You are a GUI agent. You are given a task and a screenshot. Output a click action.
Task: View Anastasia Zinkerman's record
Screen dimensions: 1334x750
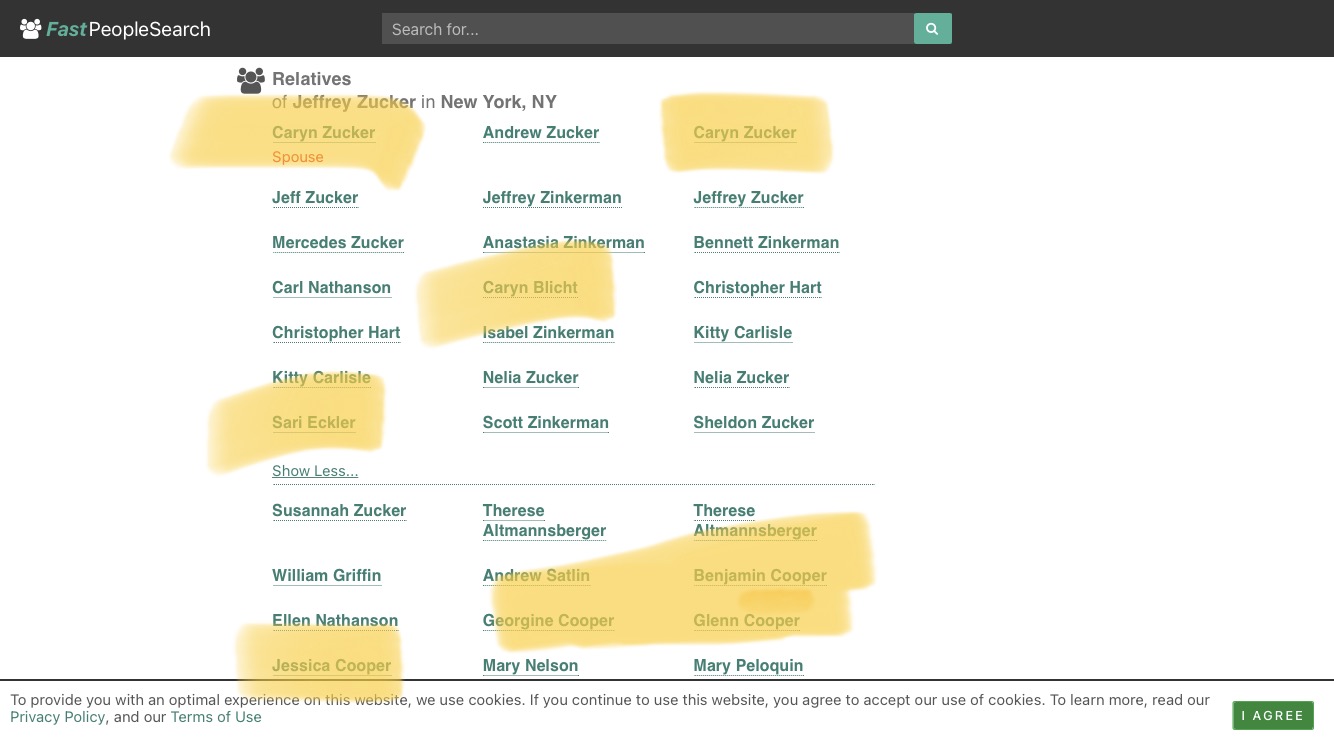coord(563,243)
